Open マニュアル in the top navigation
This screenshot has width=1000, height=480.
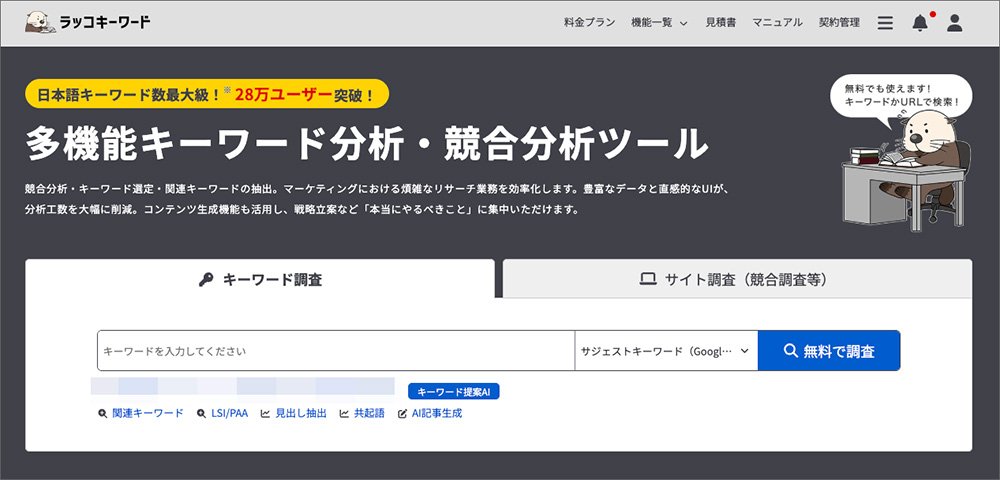[x=777, y=23]
